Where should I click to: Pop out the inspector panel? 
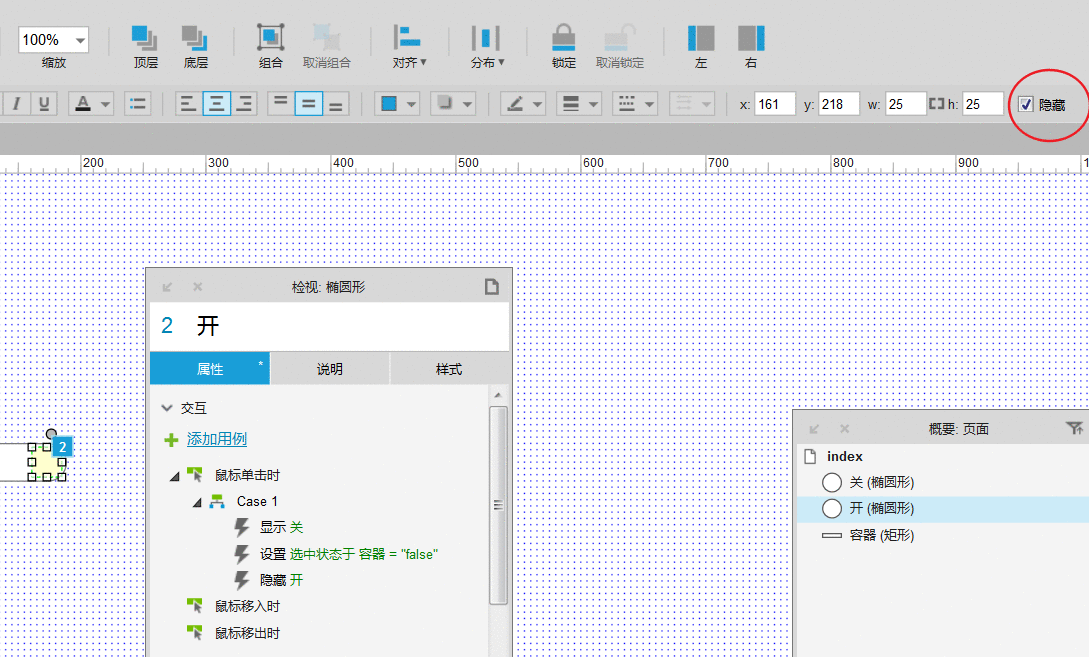pos(167,287)
